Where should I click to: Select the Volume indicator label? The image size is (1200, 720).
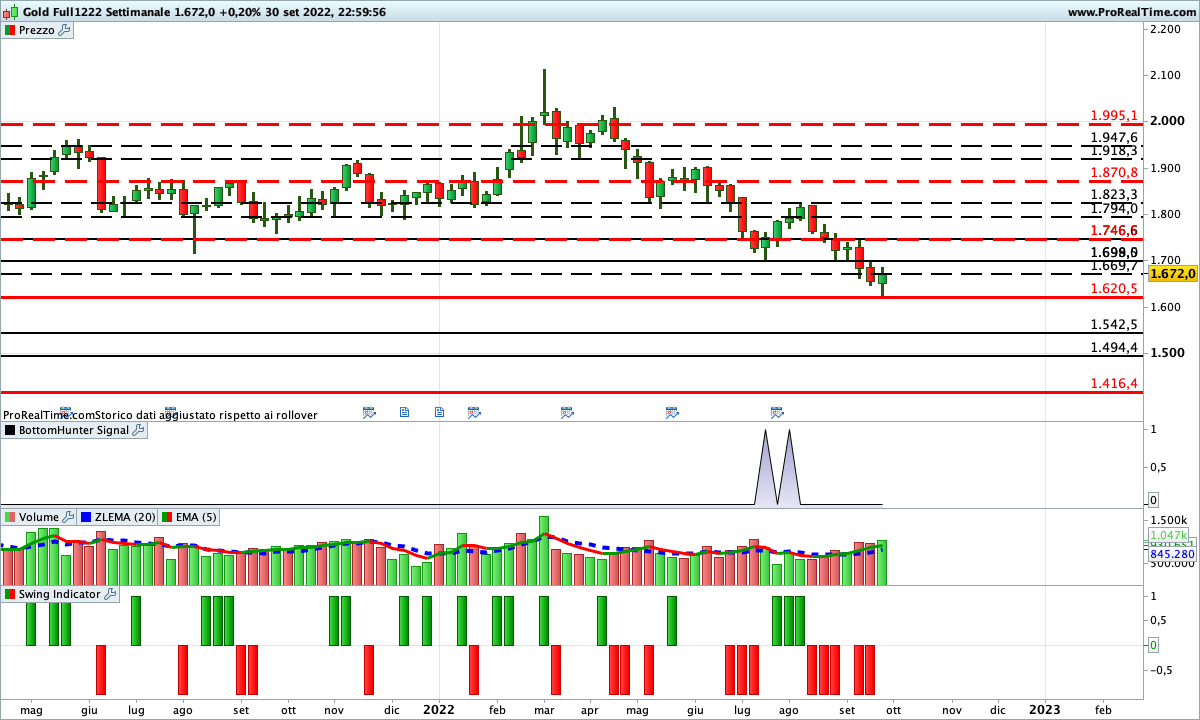(38, 517)
